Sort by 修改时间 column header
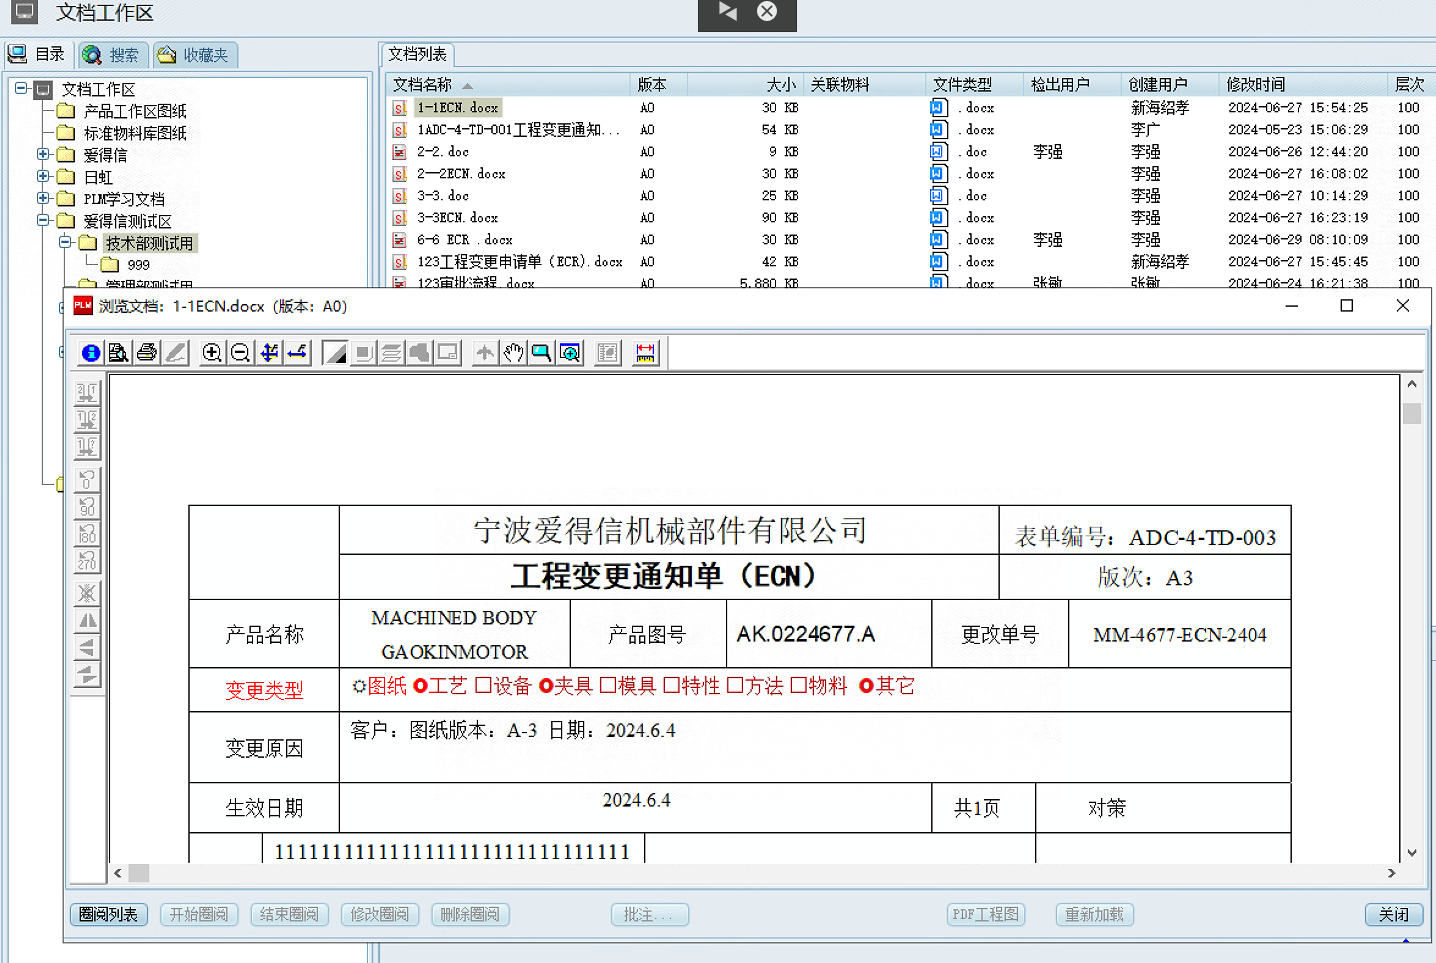1436x963 pixels. point(1303,84)
